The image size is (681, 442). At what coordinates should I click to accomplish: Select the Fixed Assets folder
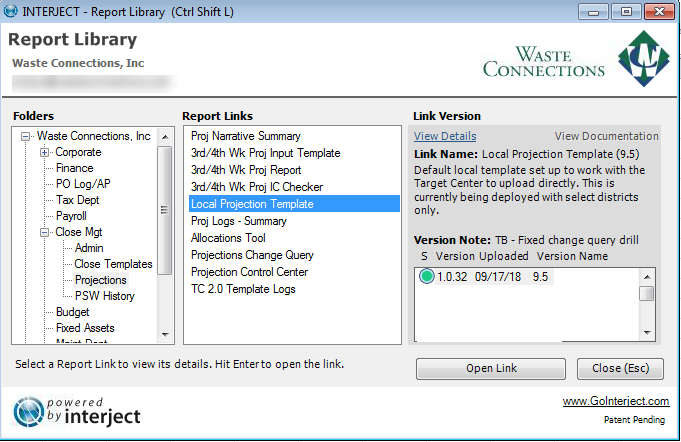tap(85, 328)
